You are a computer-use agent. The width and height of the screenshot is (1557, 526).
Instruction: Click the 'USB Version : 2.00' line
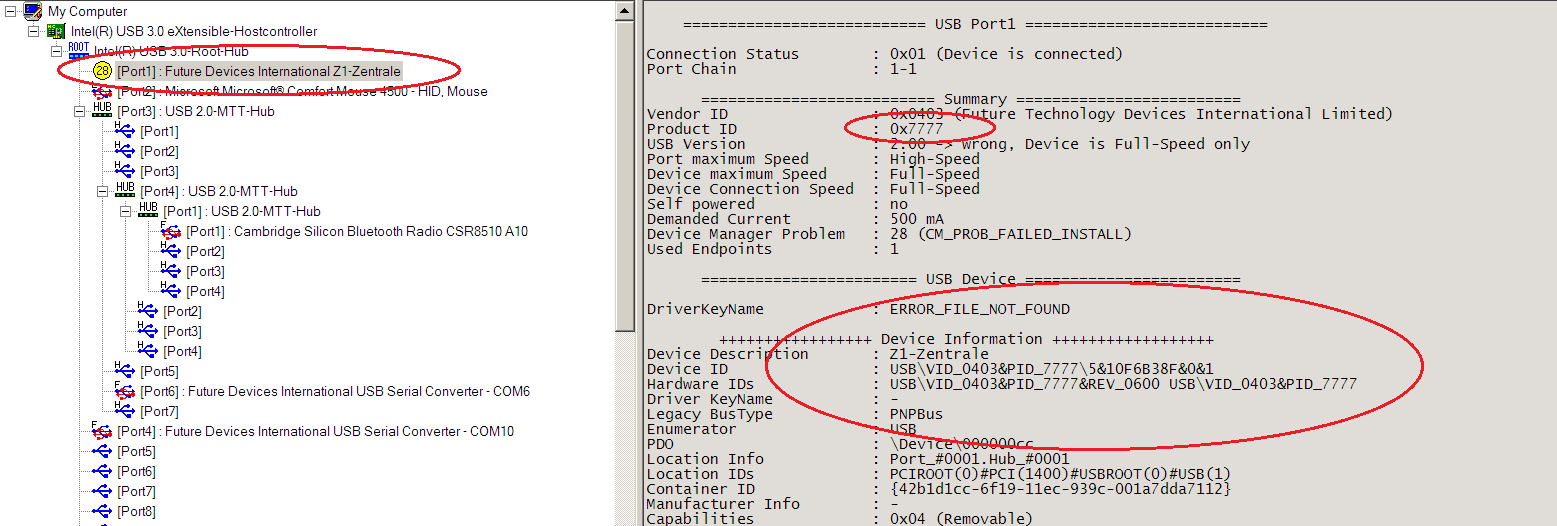tap(948, 144)
